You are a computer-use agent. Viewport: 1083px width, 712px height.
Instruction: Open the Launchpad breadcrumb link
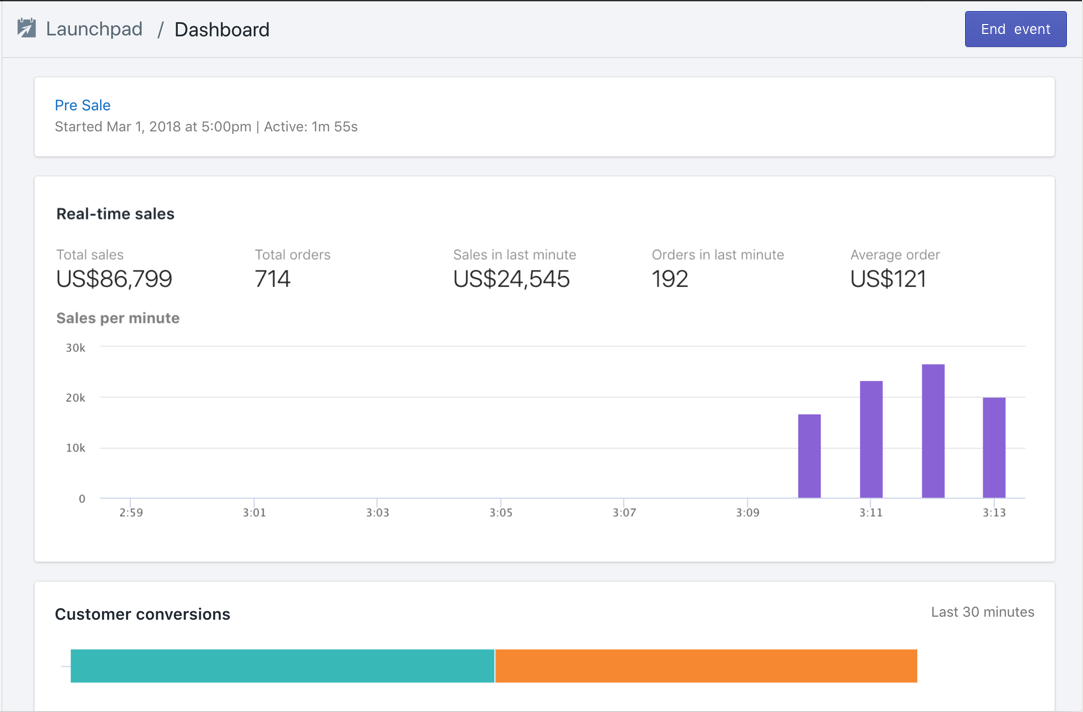pos(94,29)
